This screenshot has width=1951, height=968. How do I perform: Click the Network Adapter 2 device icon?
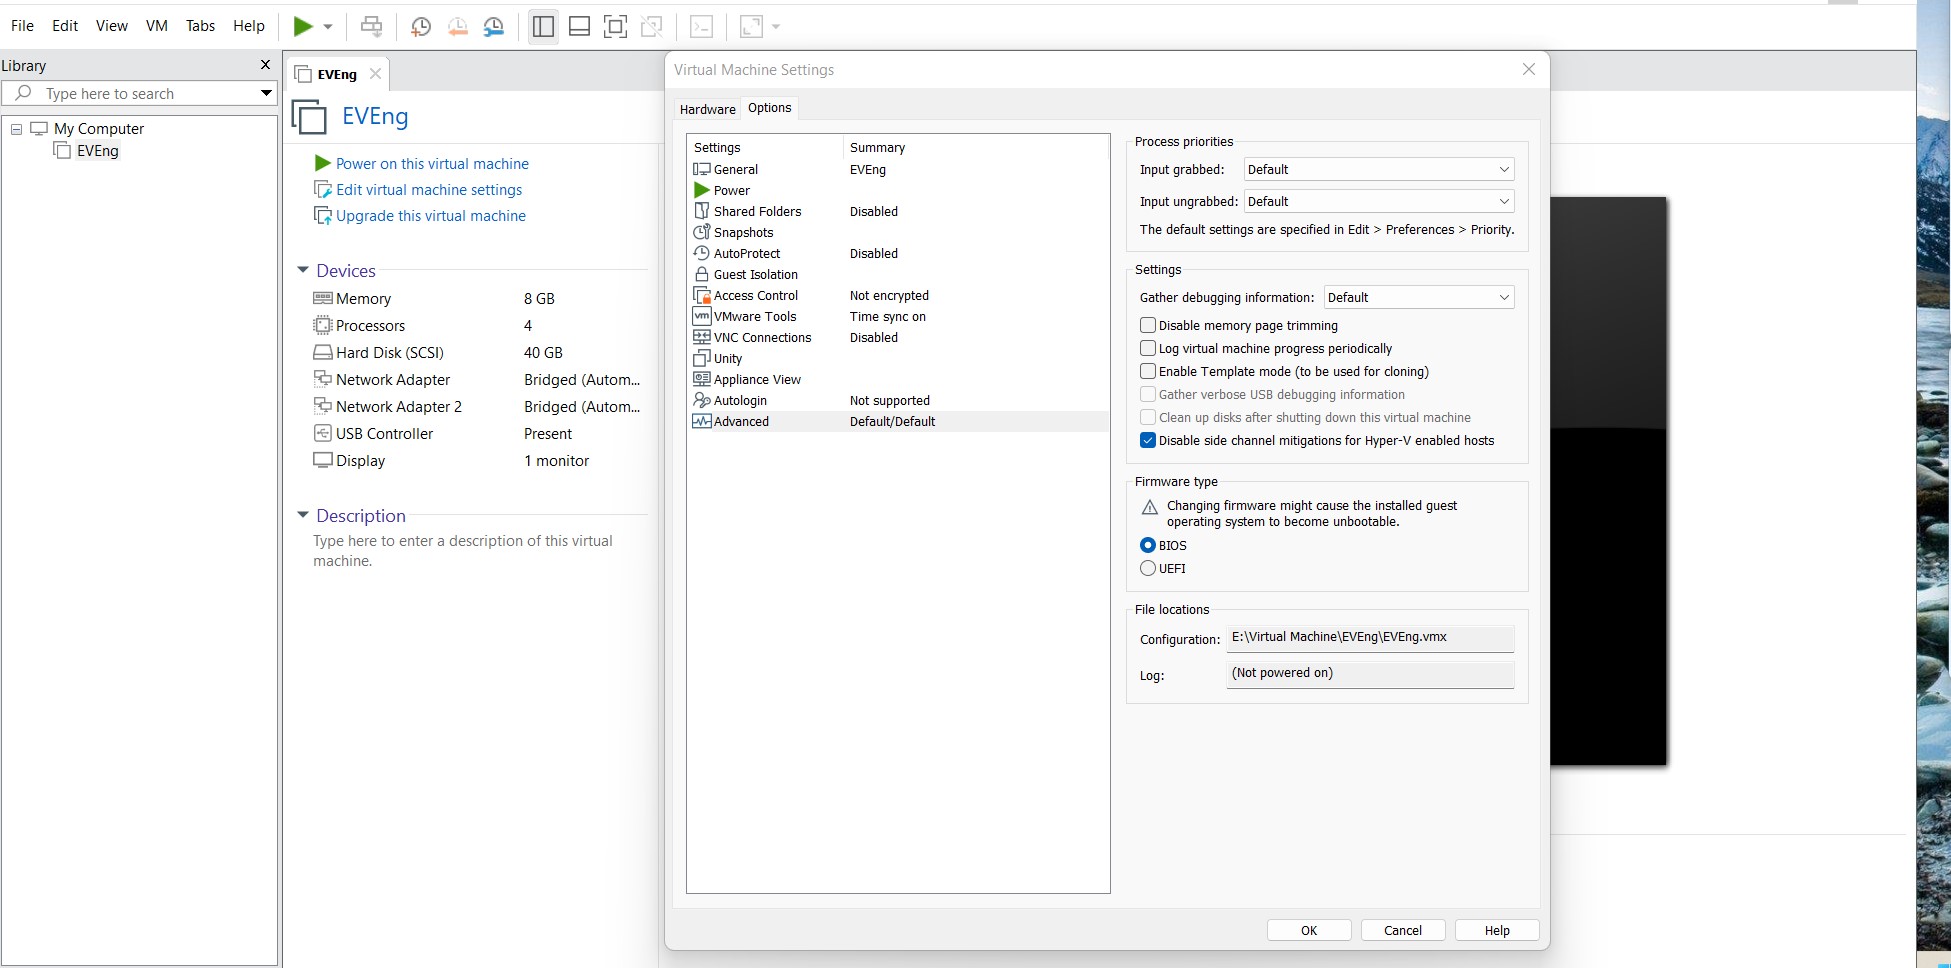pos(323,406)
